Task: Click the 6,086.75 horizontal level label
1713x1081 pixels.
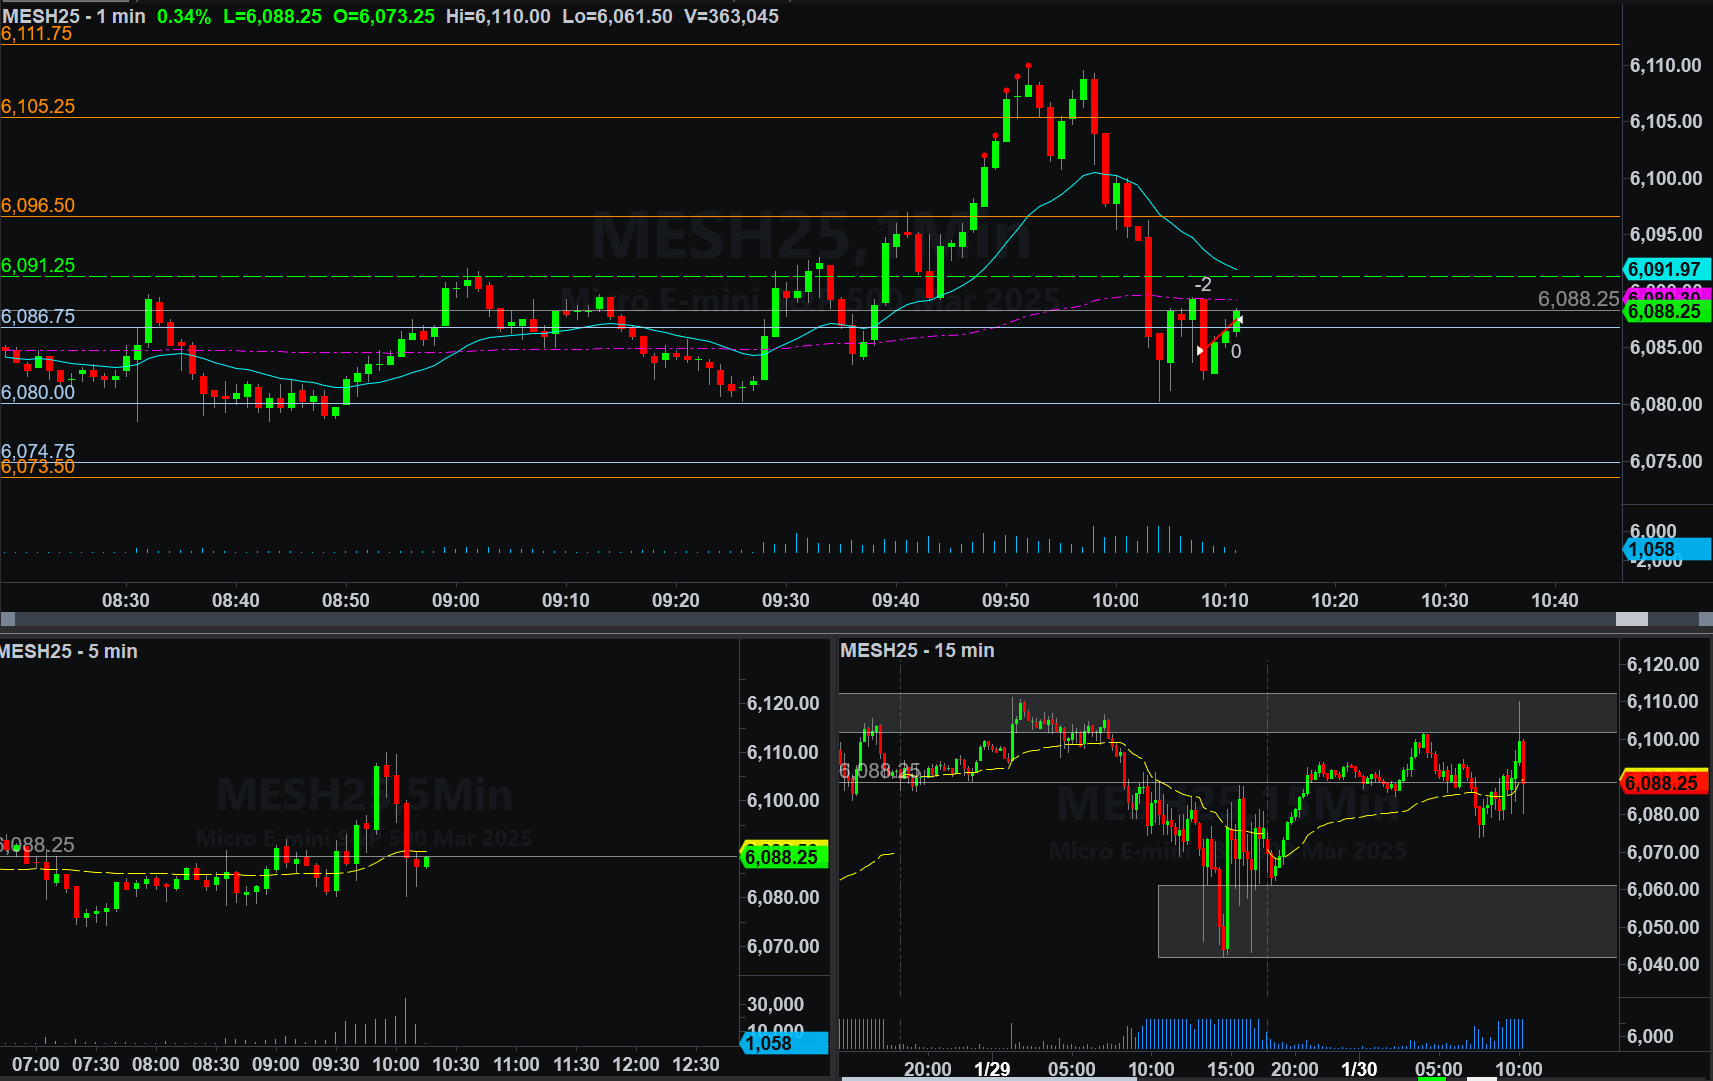Action: (x=38, y=316)
